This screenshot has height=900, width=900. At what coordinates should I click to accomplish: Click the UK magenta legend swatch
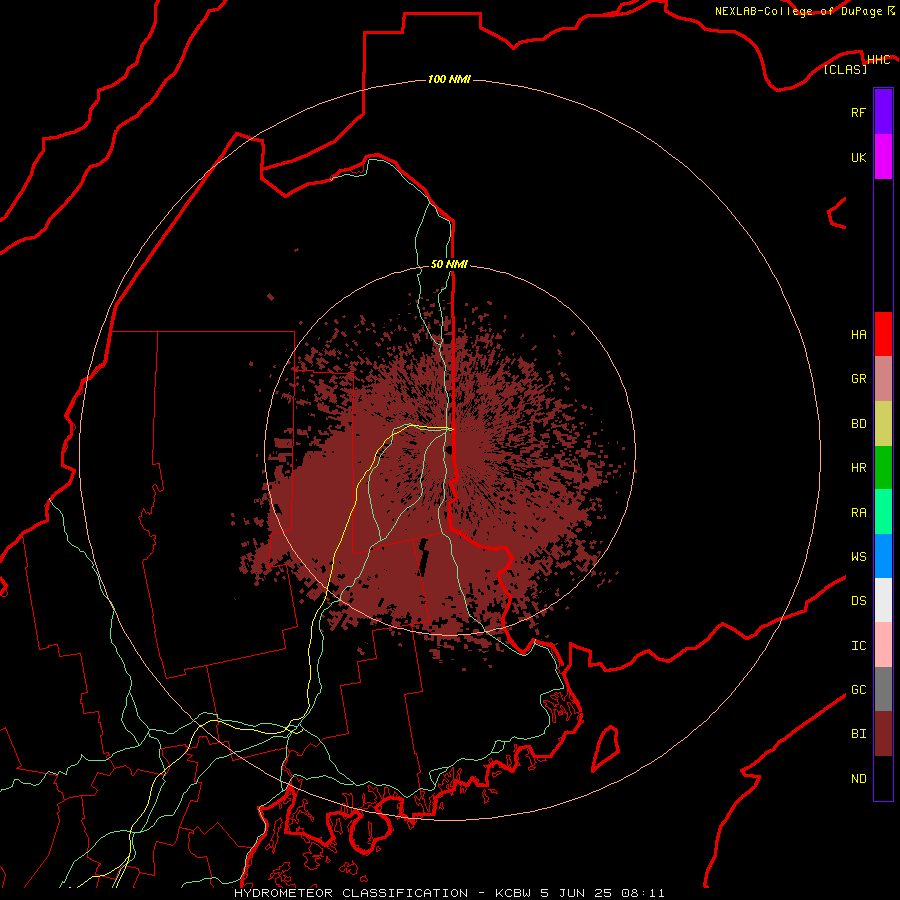click(x=883, y=157)
